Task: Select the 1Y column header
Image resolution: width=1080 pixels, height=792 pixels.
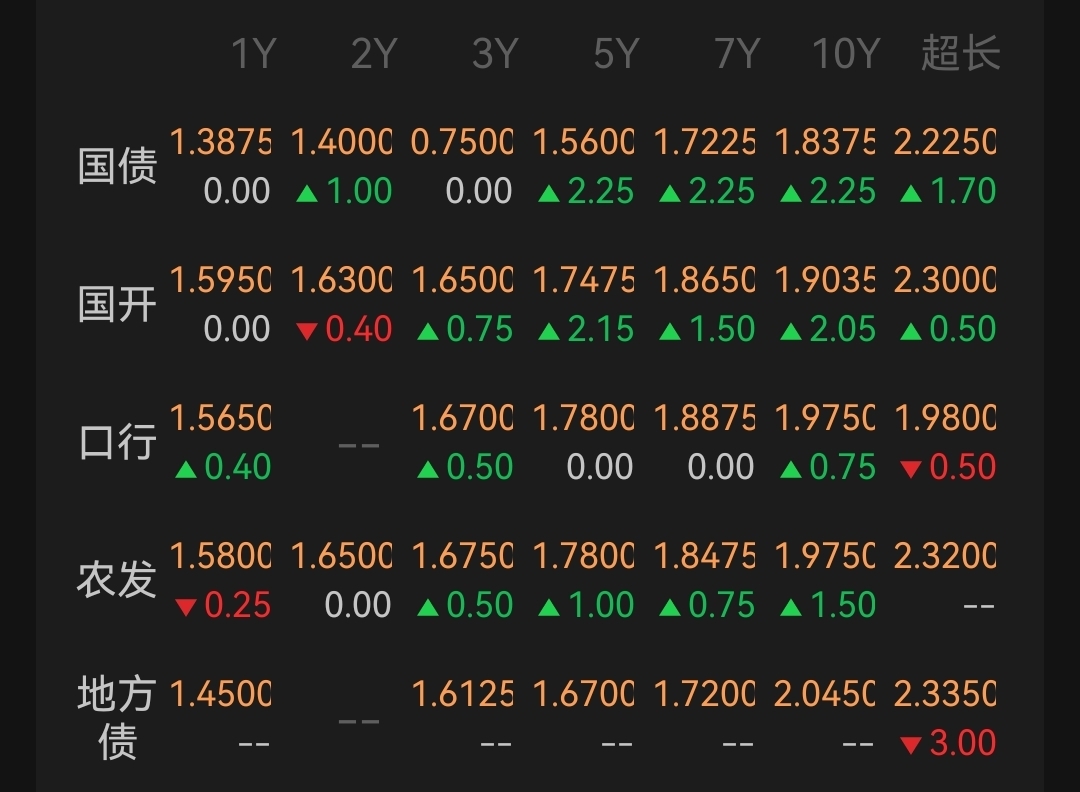Action: coord(253,54)
